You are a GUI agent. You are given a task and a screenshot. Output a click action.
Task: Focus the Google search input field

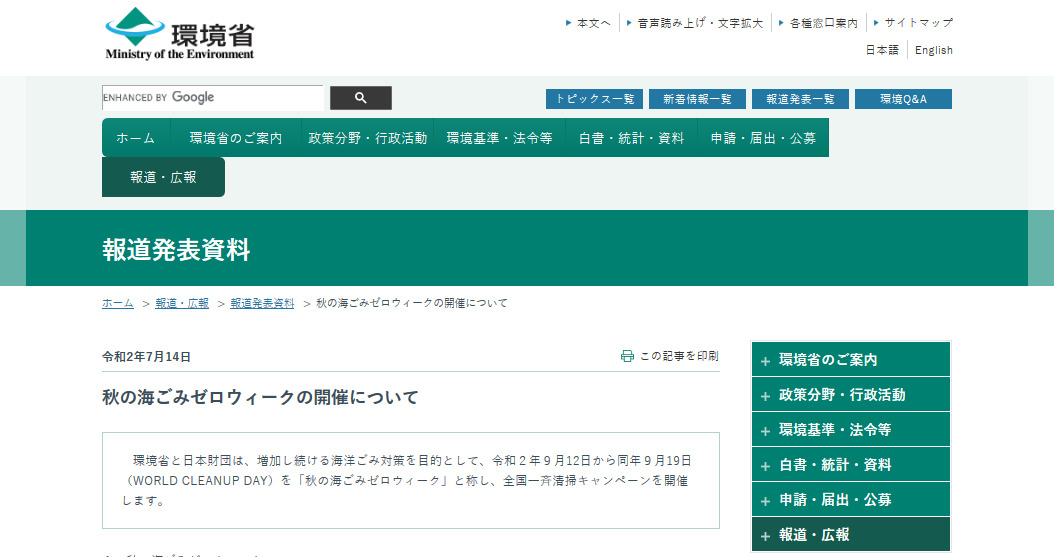(213, 98)
